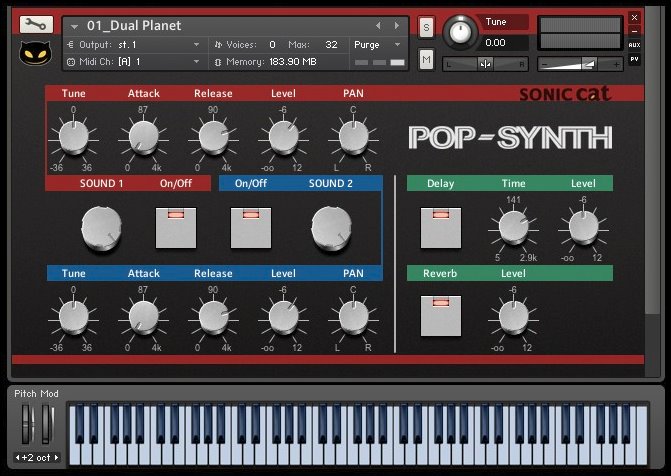Image resolution: width=671 pixels, height=476 pixels.
Task: Toggle the AUX sends button
Action: [634, 45]
